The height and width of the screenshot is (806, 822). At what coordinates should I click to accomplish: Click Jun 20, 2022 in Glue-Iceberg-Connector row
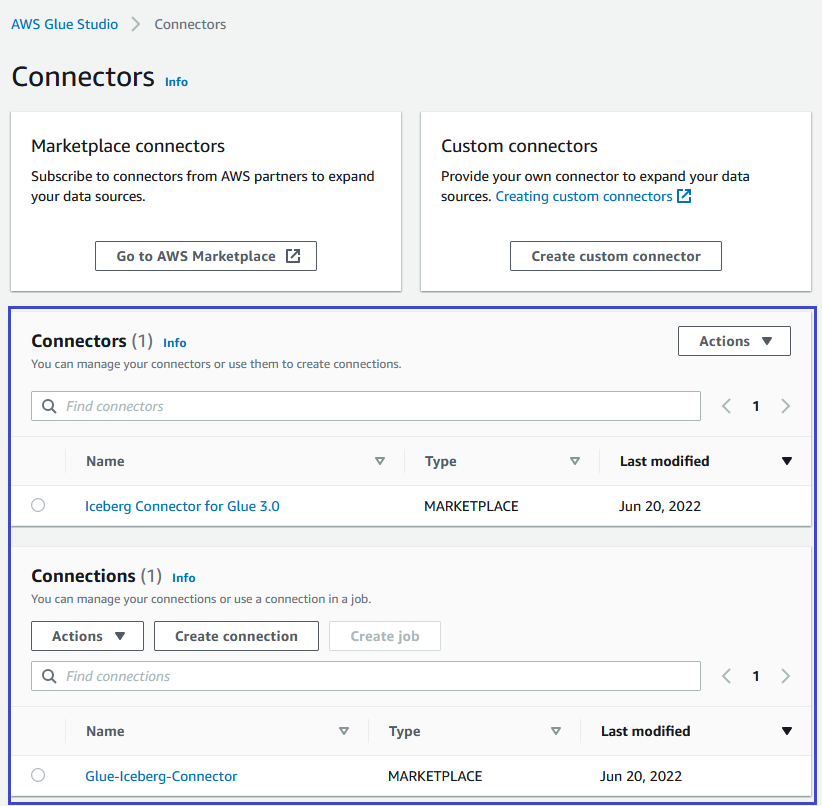pos(641,776)
